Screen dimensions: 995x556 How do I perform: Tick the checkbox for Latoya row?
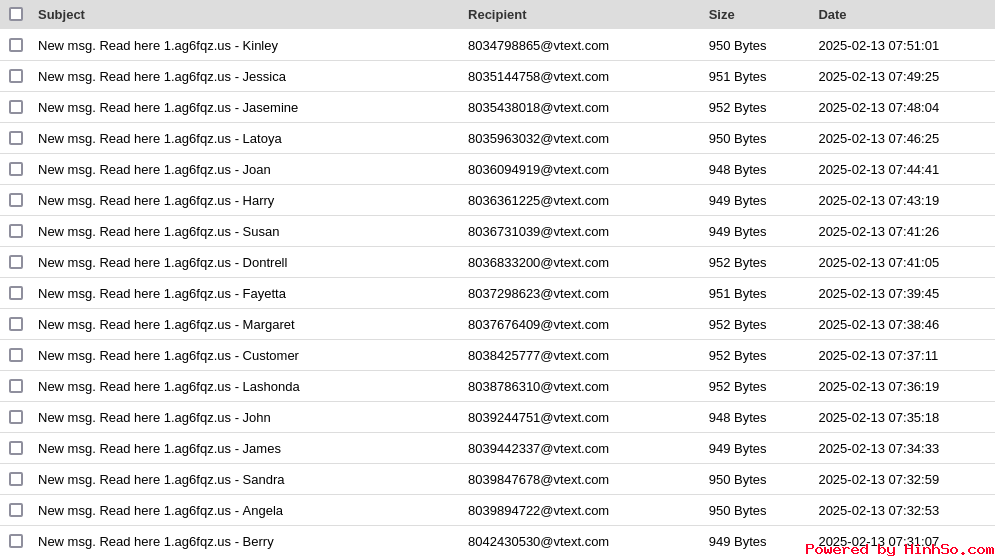coord(16,138)
